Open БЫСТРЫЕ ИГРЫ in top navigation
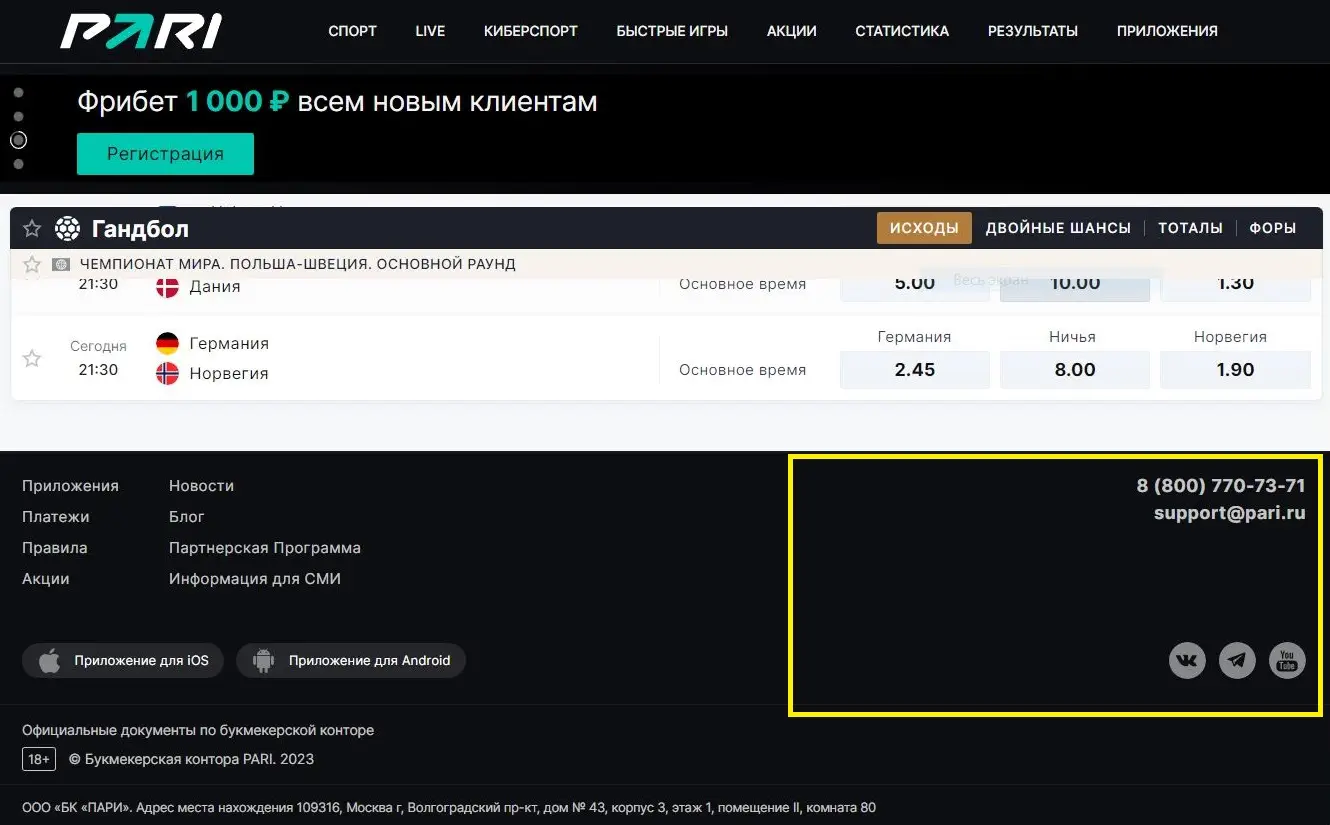 [672, 31]
